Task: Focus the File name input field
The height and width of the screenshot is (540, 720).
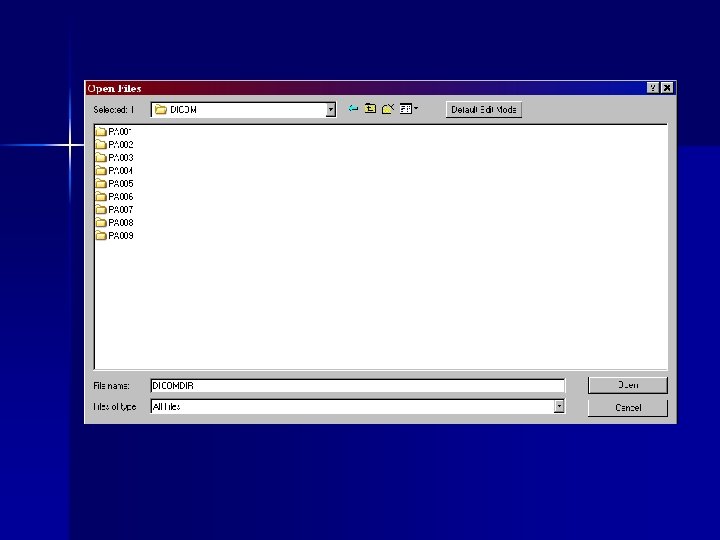Action: [x=357, y=386]
